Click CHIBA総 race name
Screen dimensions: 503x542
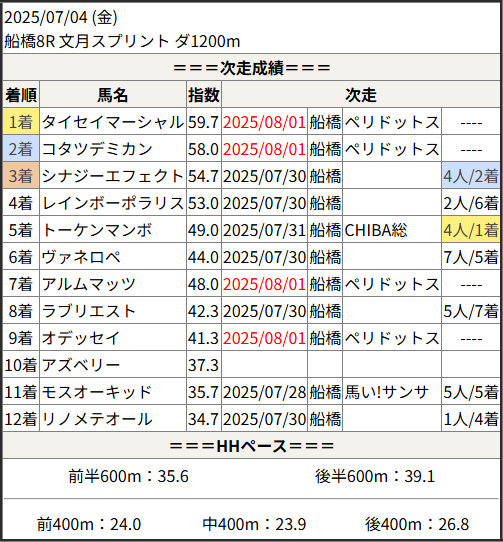tap(376, 230)
